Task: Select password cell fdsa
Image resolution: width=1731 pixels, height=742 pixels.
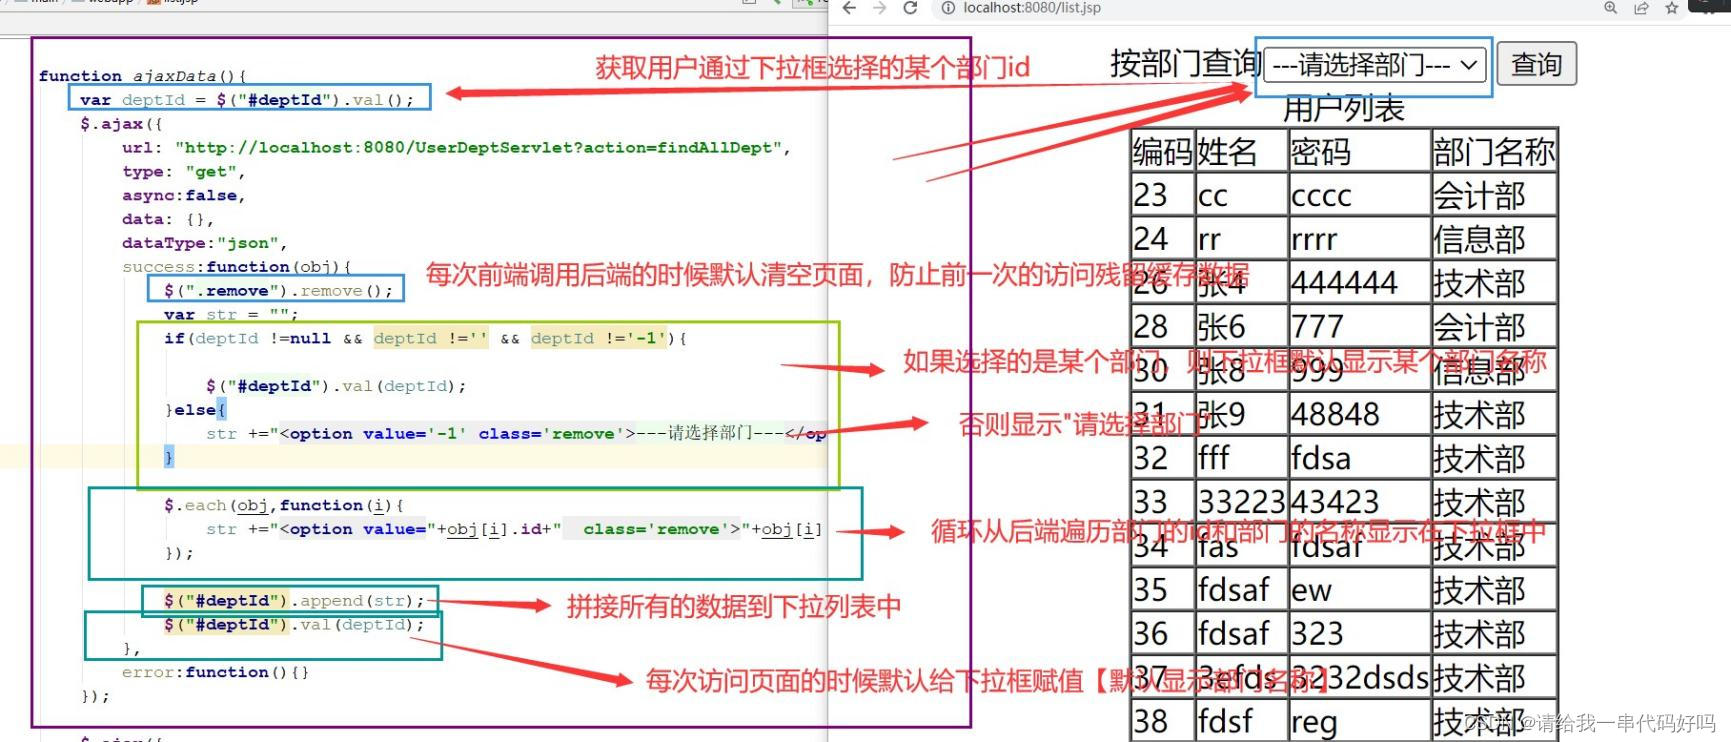Action: coord(1359,458)
